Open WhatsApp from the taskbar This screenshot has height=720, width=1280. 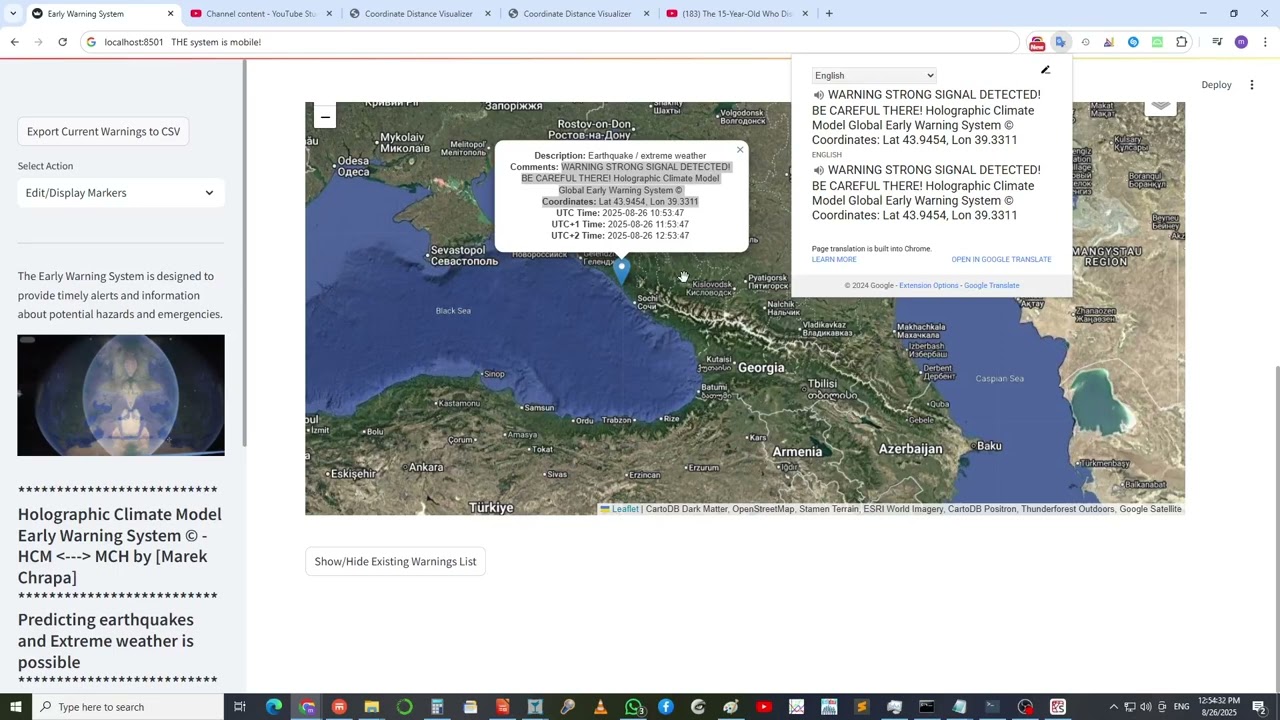[633, 707]
